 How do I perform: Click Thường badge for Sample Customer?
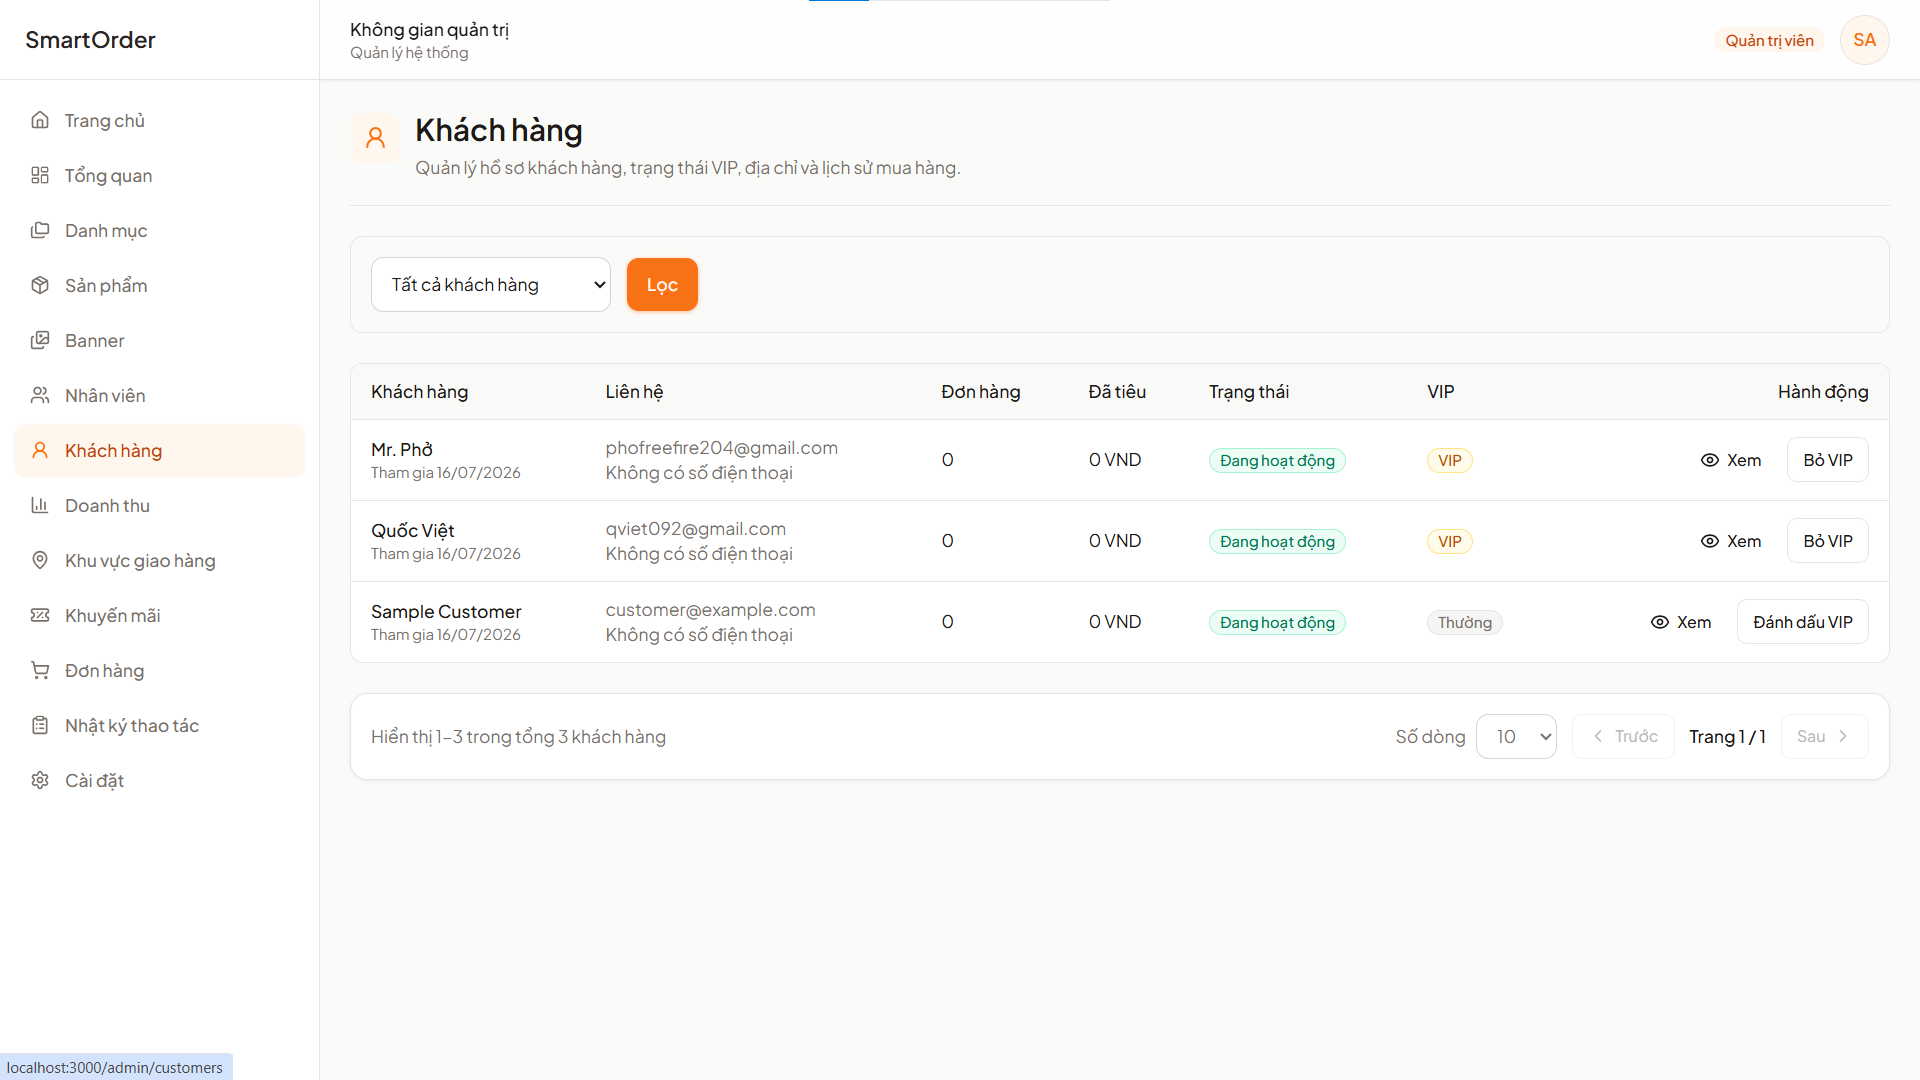tap(1464, 622)
